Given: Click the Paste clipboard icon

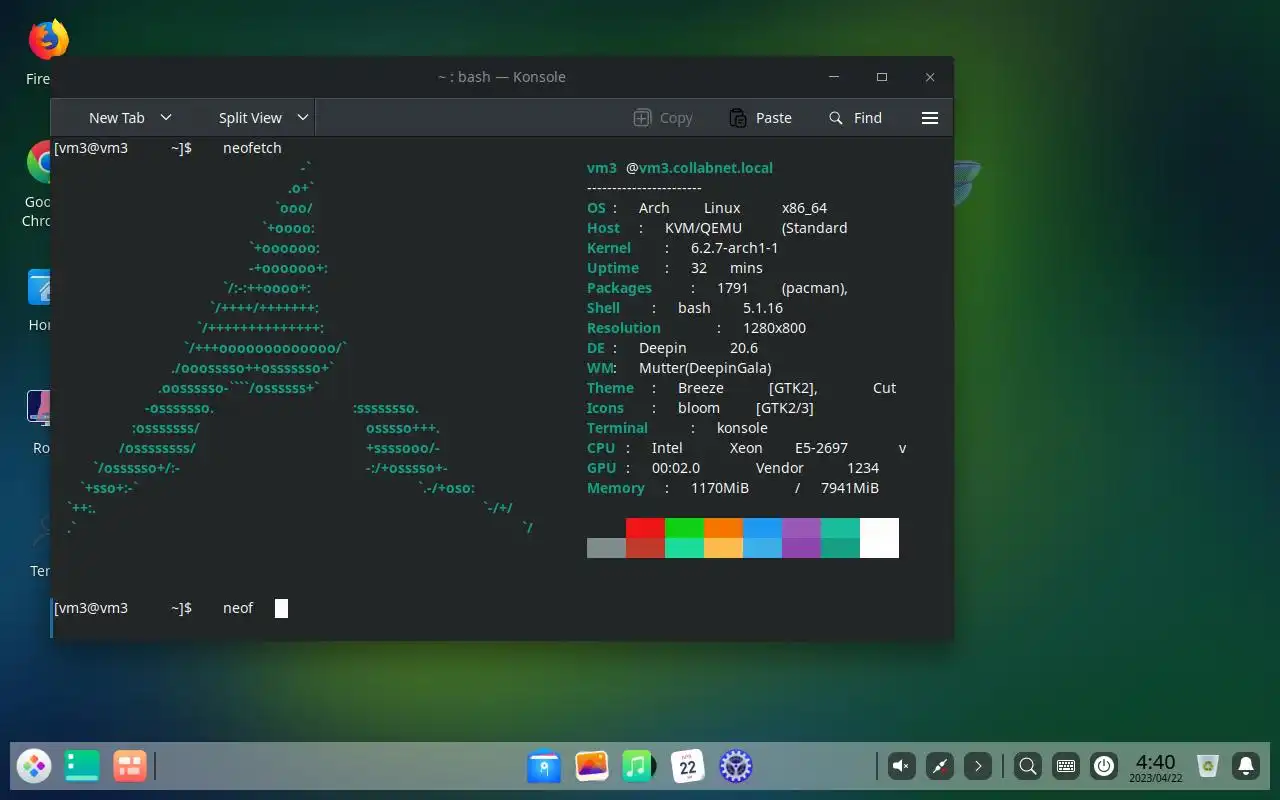Looking at the screenshot, I should tap(738, 118).
